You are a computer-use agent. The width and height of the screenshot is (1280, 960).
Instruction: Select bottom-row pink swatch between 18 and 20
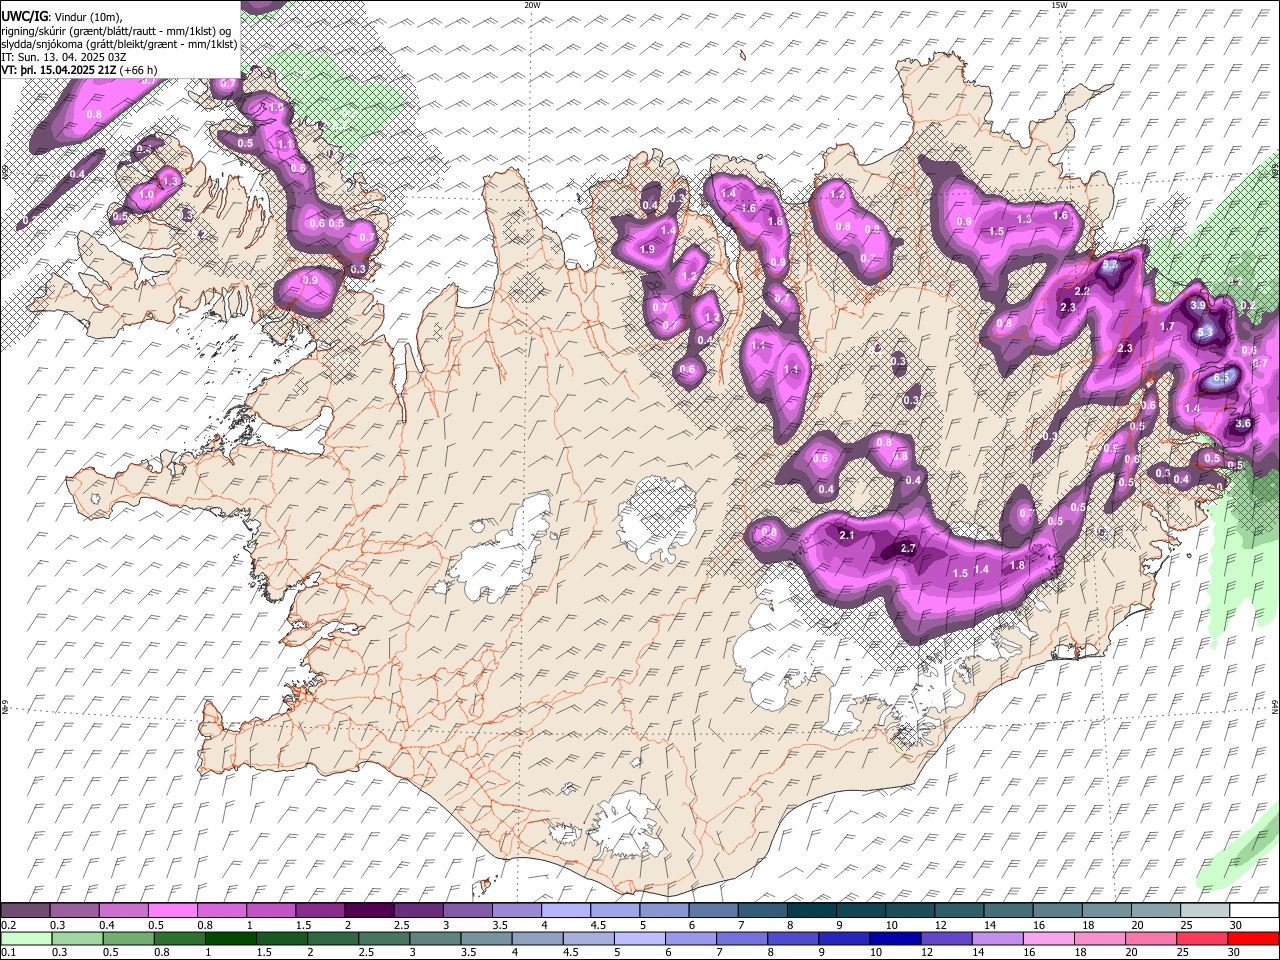point(1098,938)
